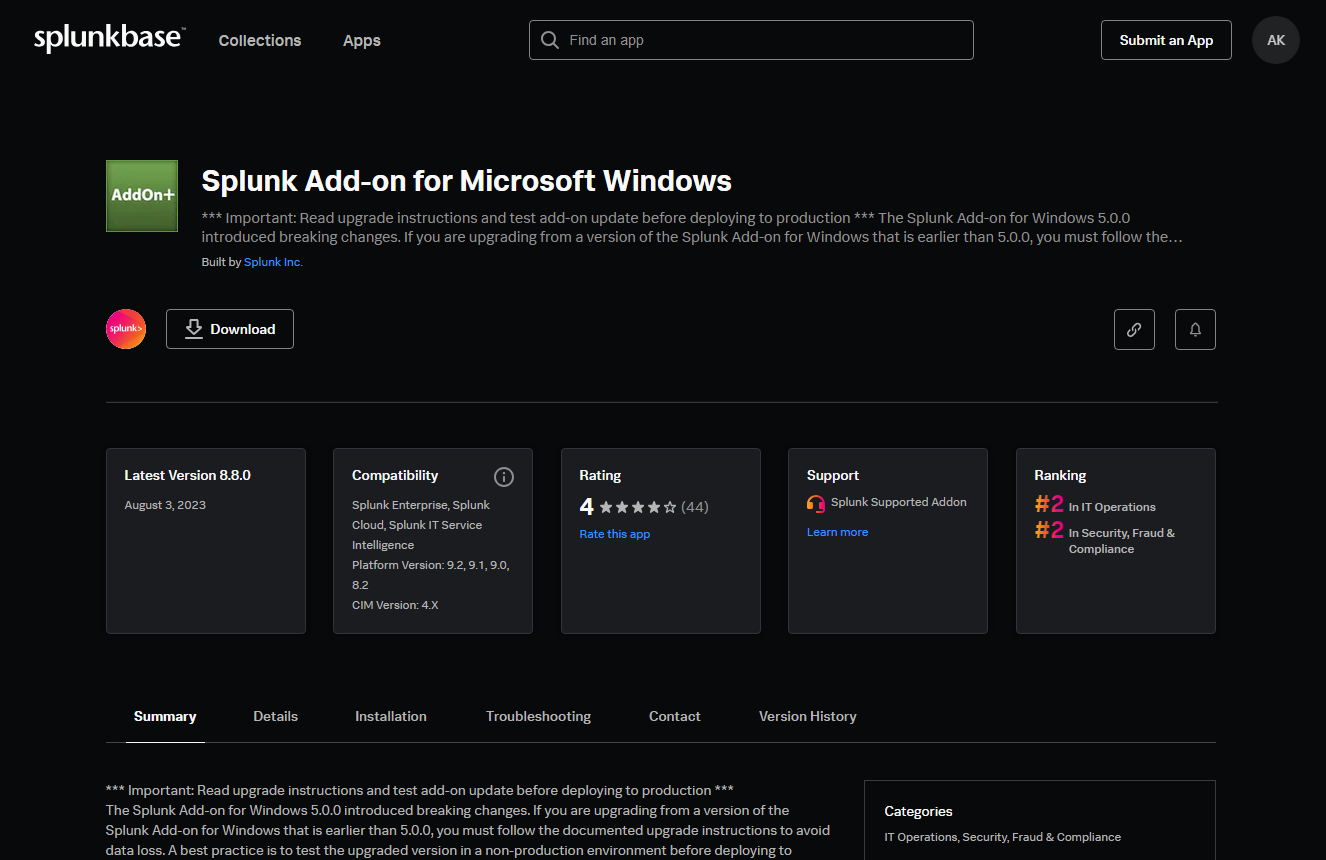Open the Splunk Inc. builder link
Viewport: 1326px width, 860px height.
point(273,262)
